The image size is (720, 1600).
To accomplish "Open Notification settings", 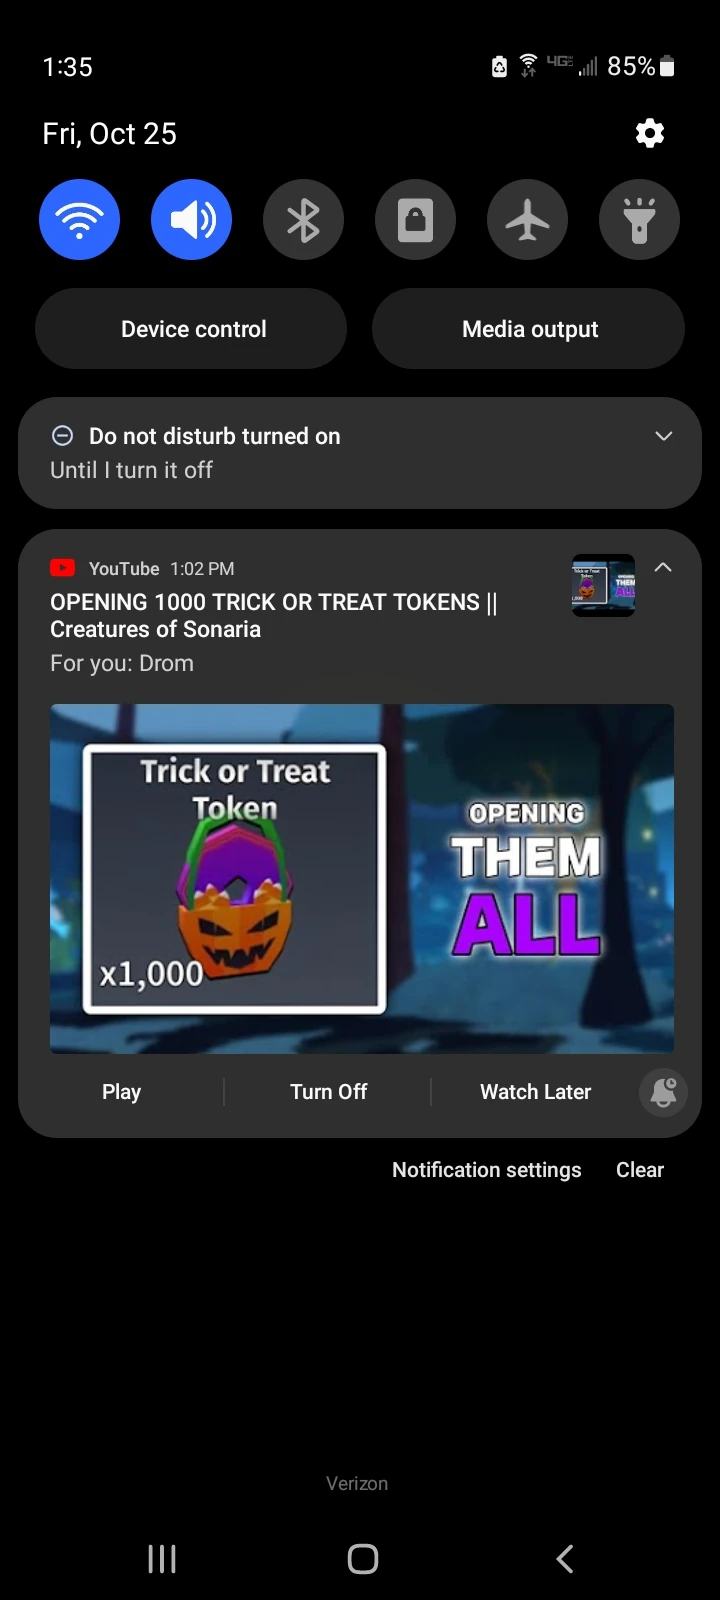I will (486, 1170).
